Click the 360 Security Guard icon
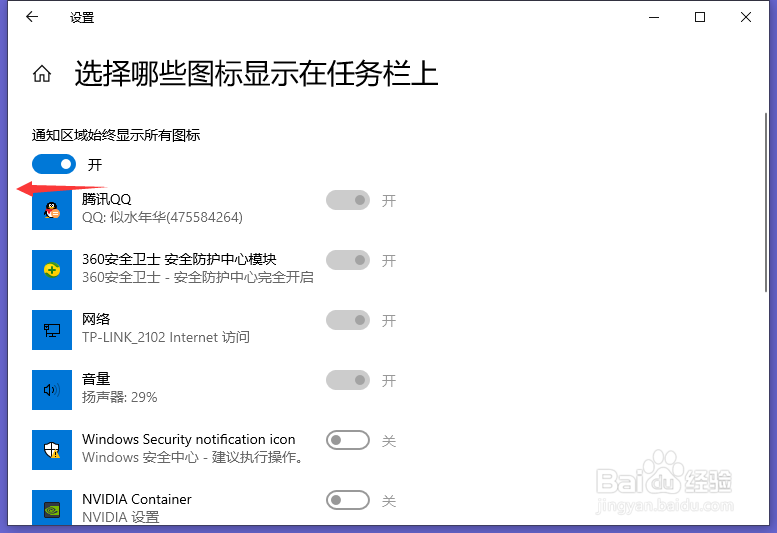This screenshot has width=777, height=533. (52, 270)
